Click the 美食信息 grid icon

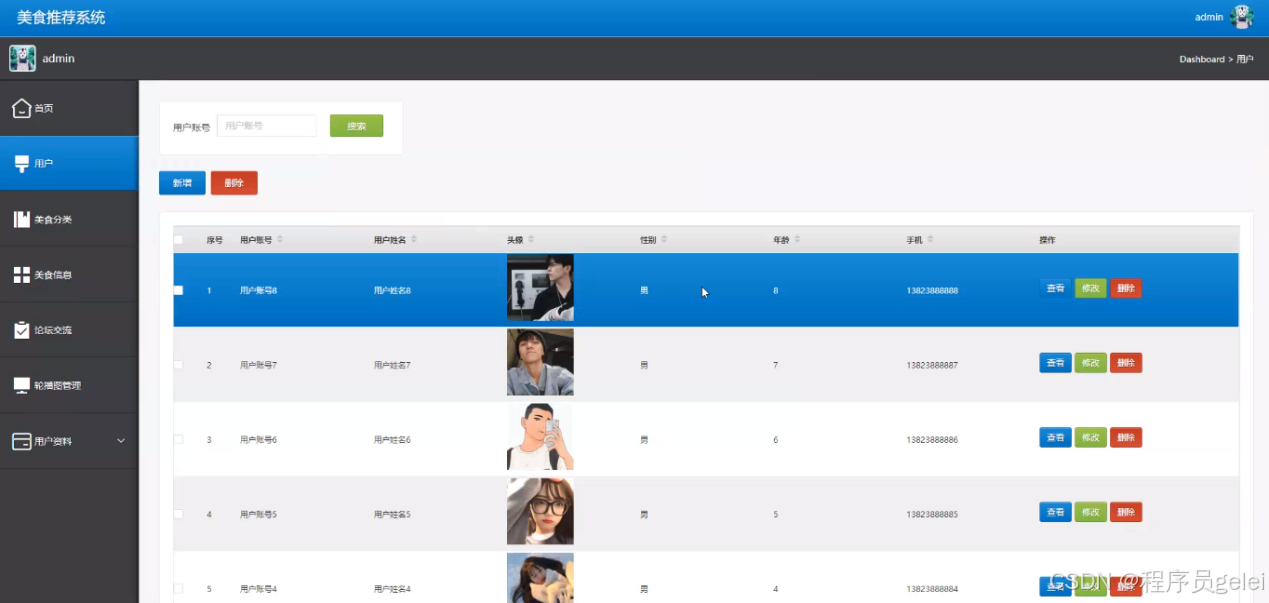click(21, 275)
